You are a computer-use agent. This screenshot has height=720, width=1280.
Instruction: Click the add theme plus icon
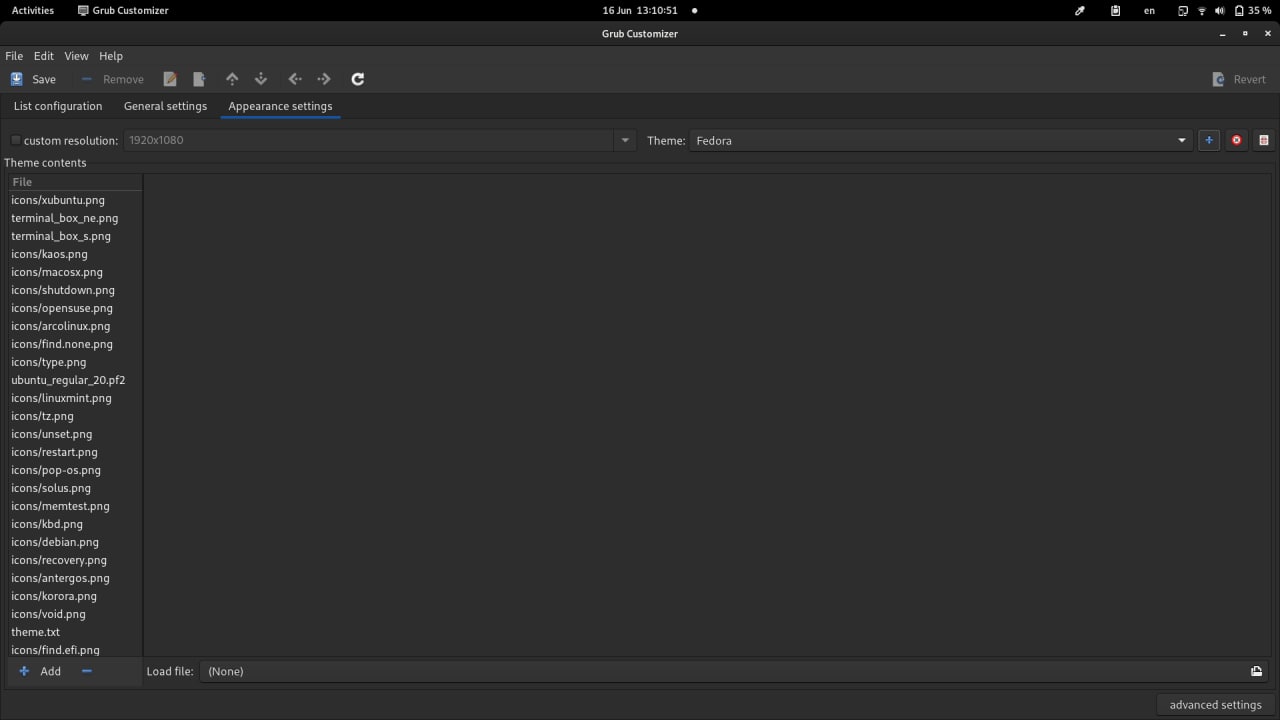coord(1209,140)
